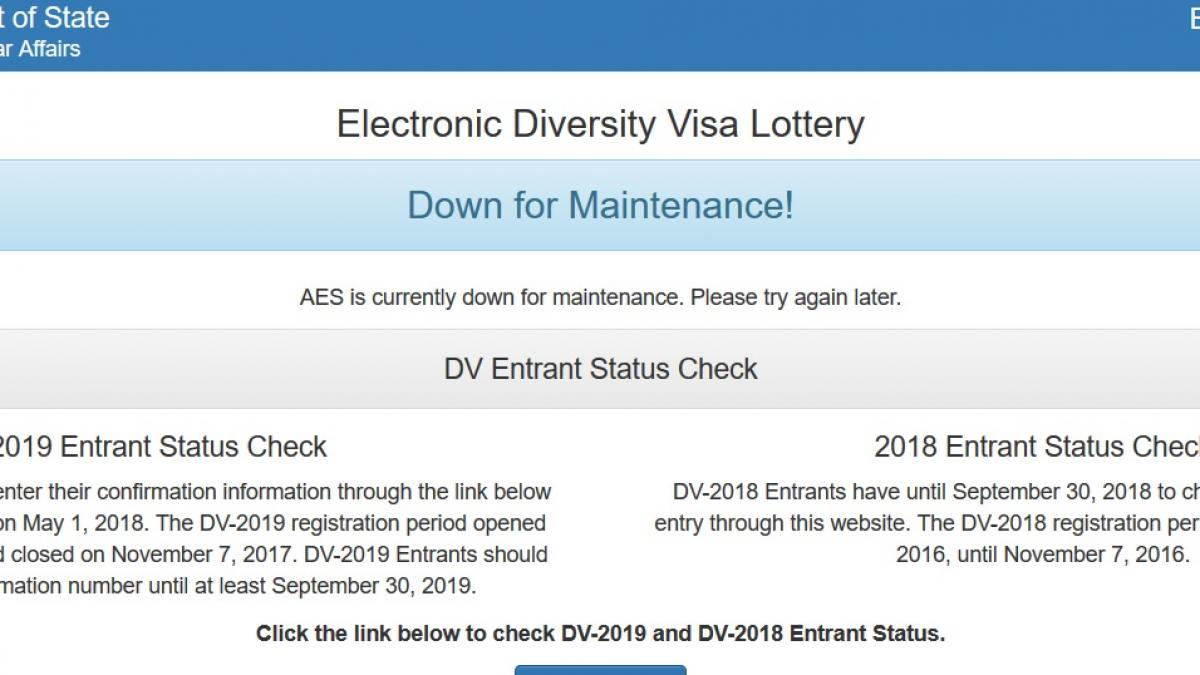The height and width of the screenshot is (675, 1200).
Task: Click the 'Down for Maintenance!' banner text
Action: pyautogui.click(x=600, y=205)
